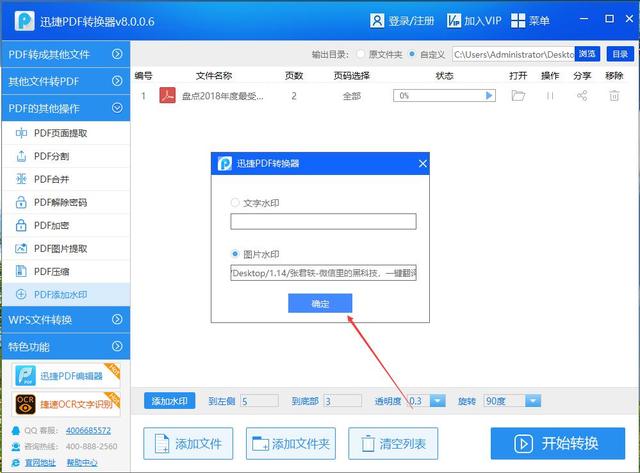Viewport: 640px width, 473px height.
Task: Choose 文字水印 radio option
Action: pos(235,202)
